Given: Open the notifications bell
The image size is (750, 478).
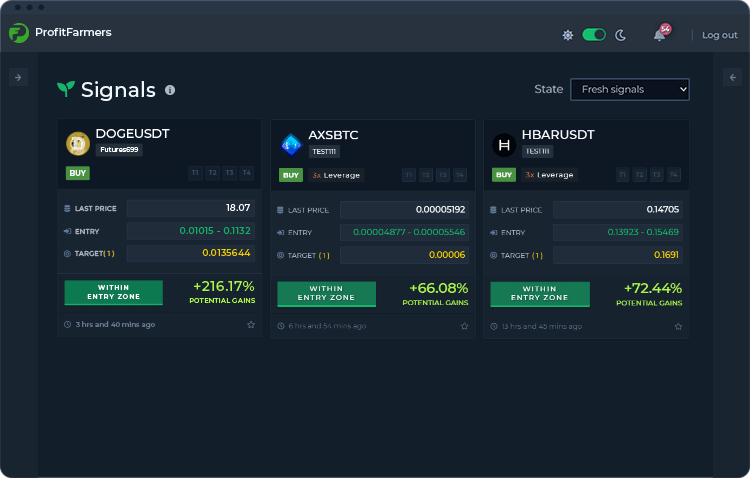Looking at the screenshot, I should 659,35.
